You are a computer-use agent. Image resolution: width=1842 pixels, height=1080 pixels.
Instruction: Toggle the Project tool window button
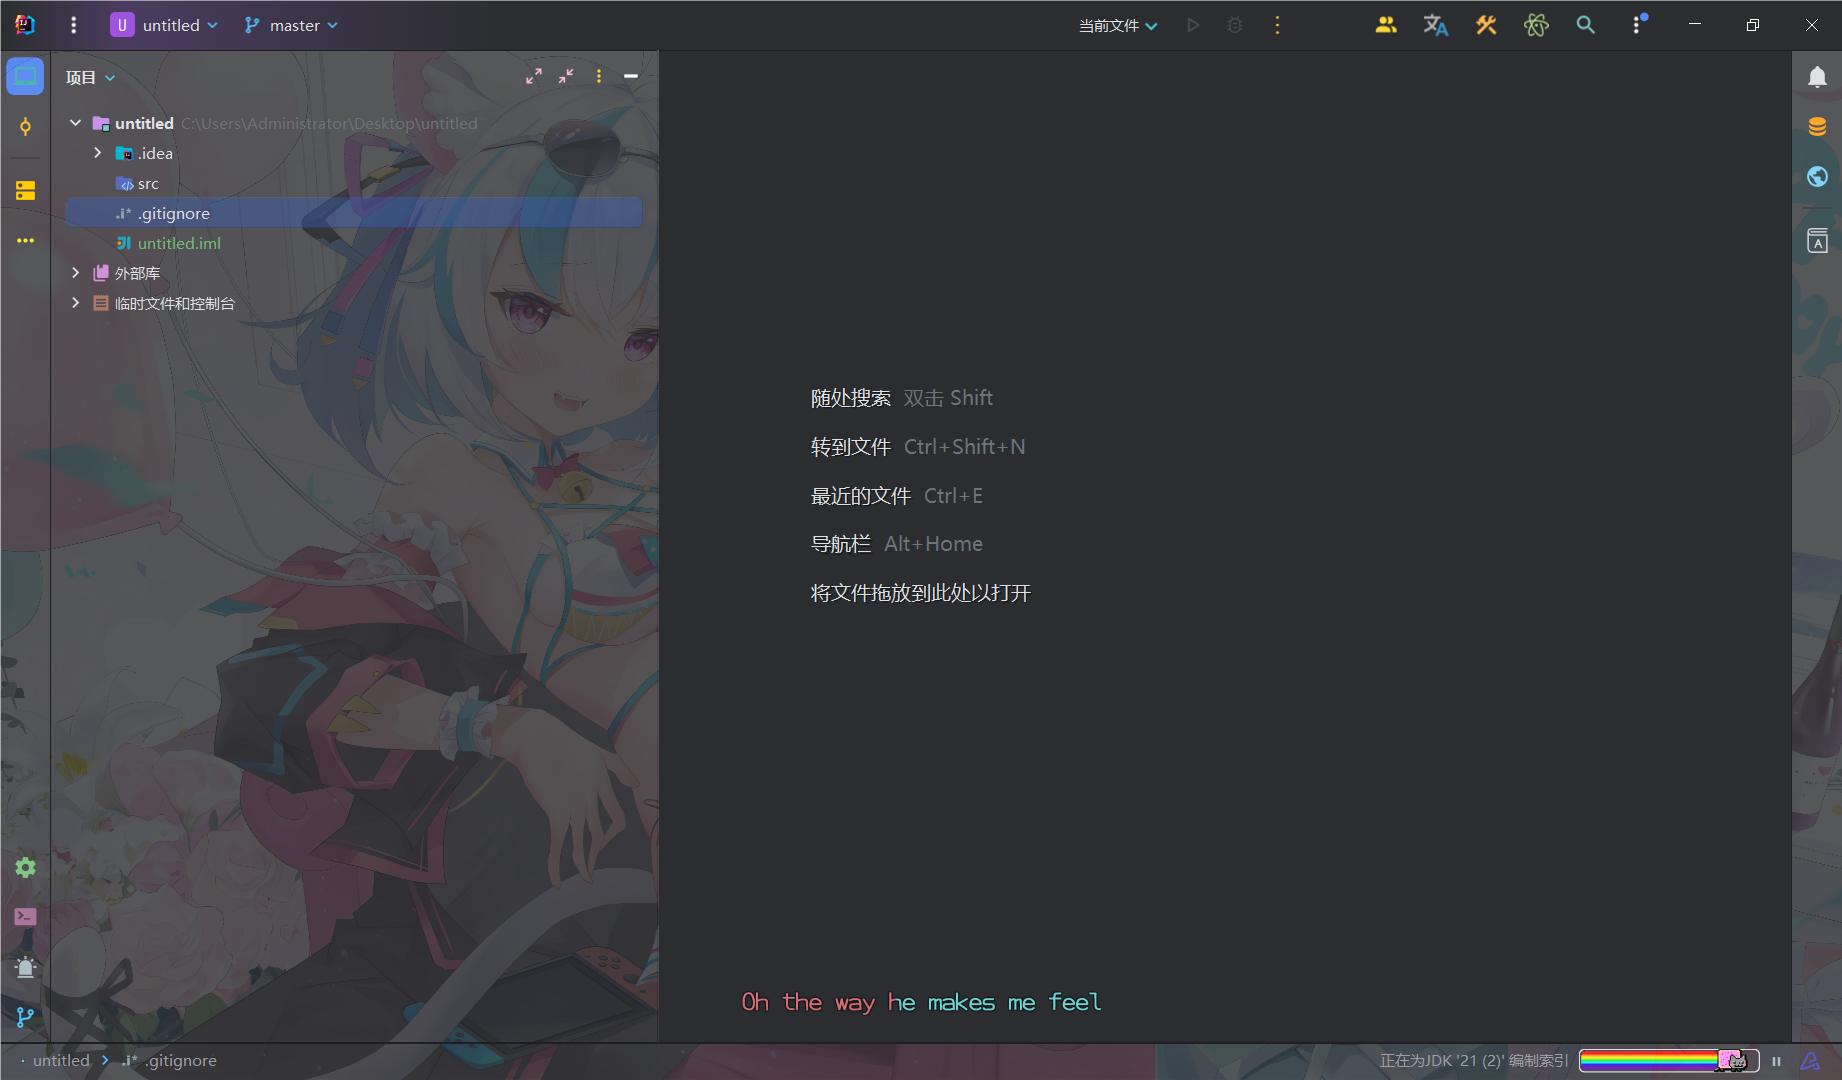[25, 77]
